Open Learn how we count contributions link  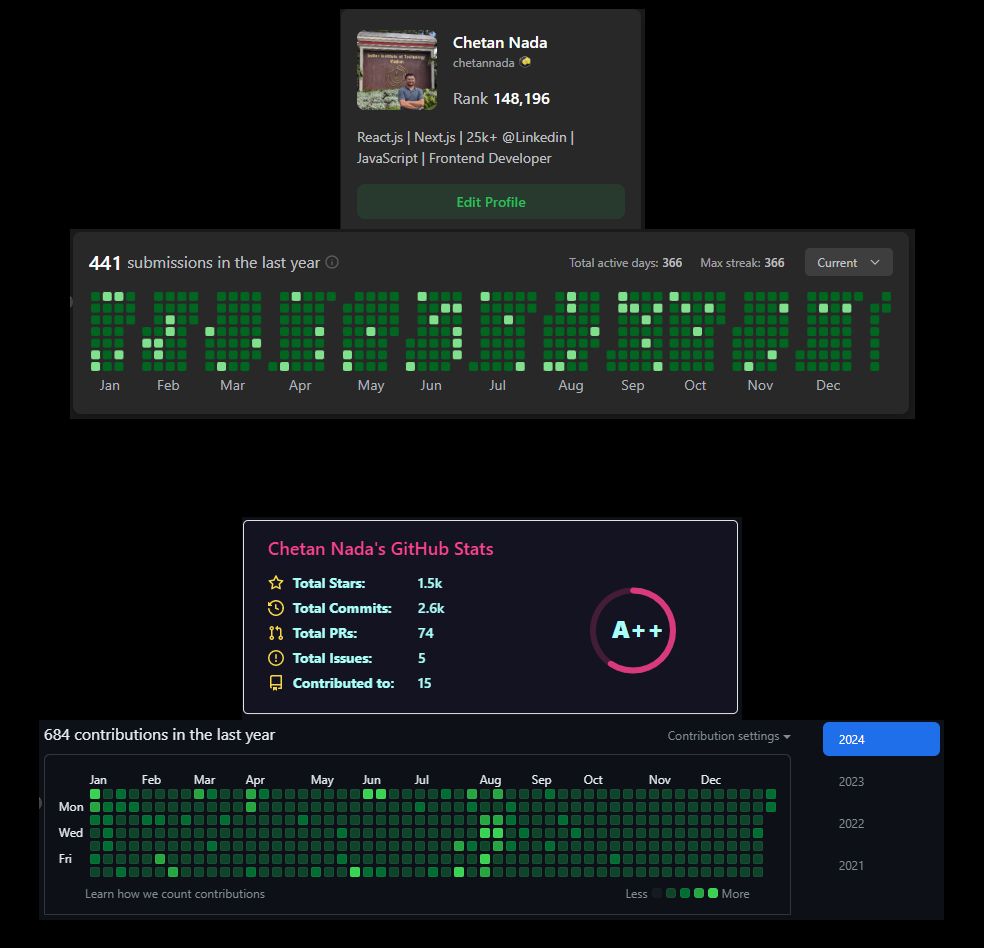(x=174, y=894)
